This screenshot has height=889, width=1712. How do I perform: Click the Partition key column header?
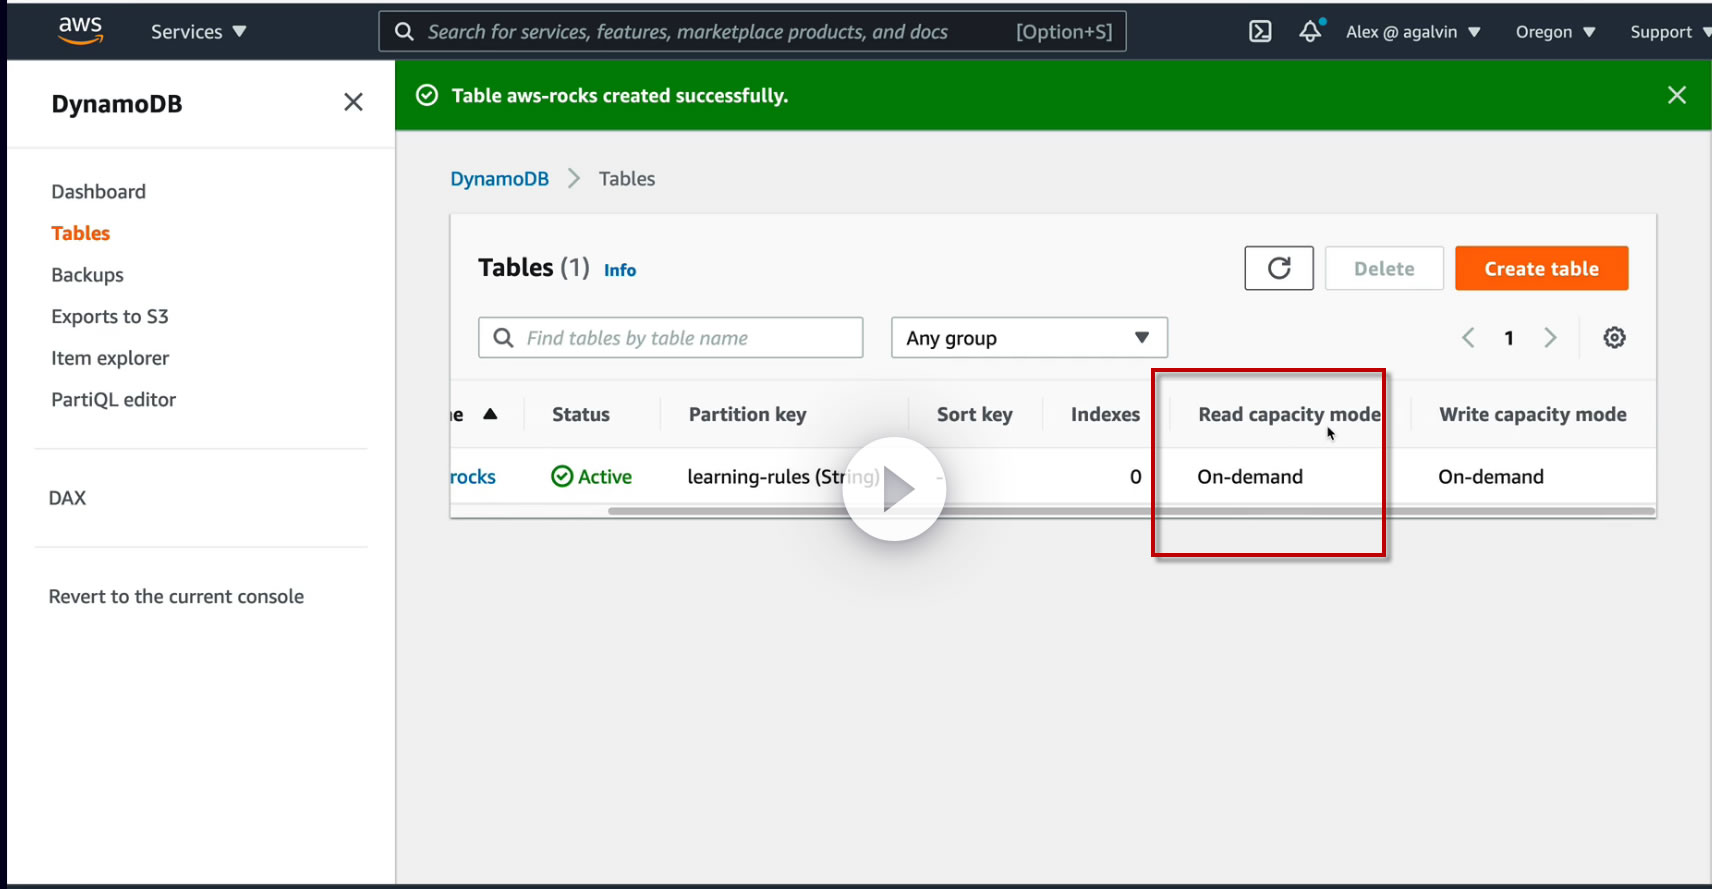[x=747, y=414]
